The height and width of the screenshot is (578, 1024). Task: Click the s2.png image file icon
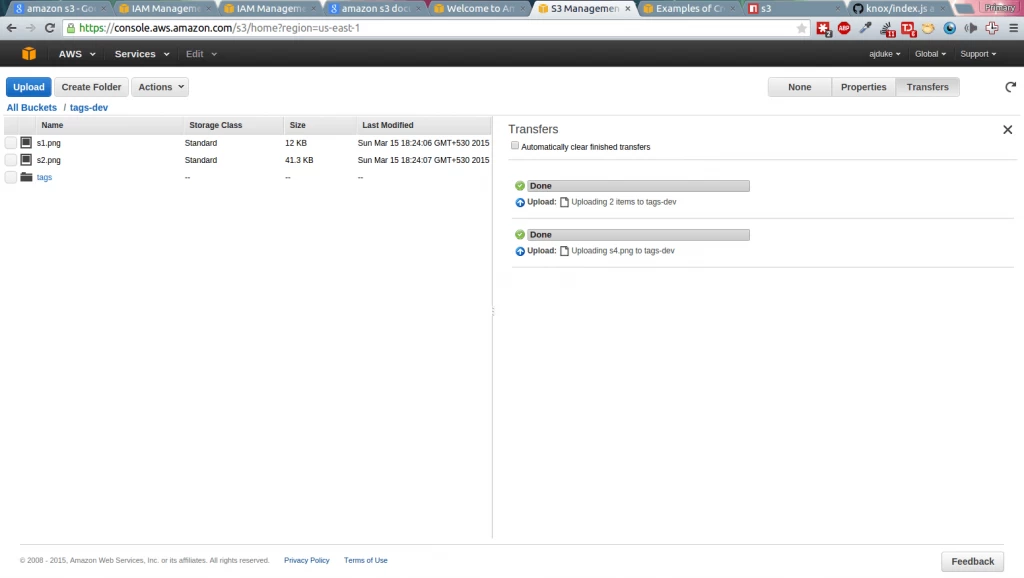(x=26, y=159)
